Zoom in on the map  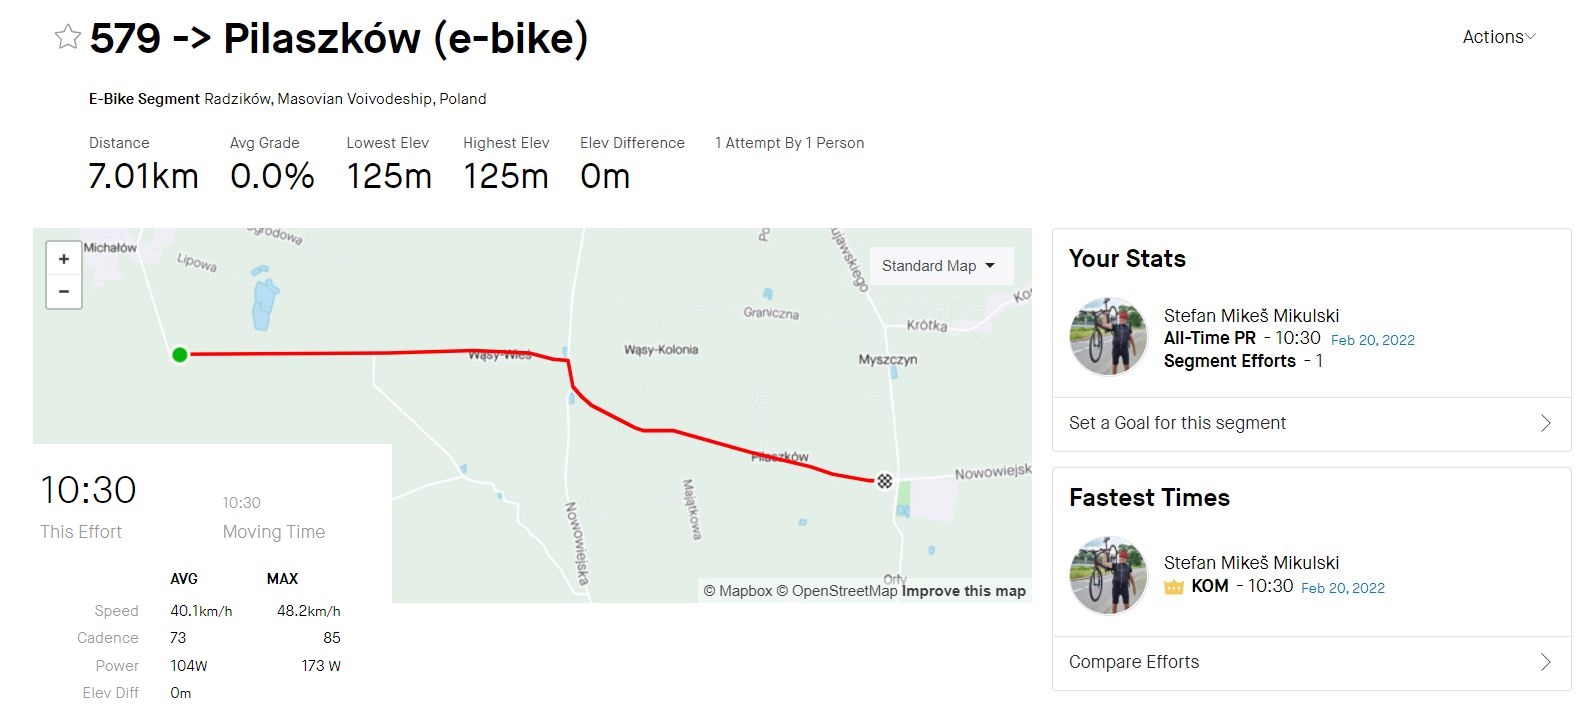click(64, 259)
